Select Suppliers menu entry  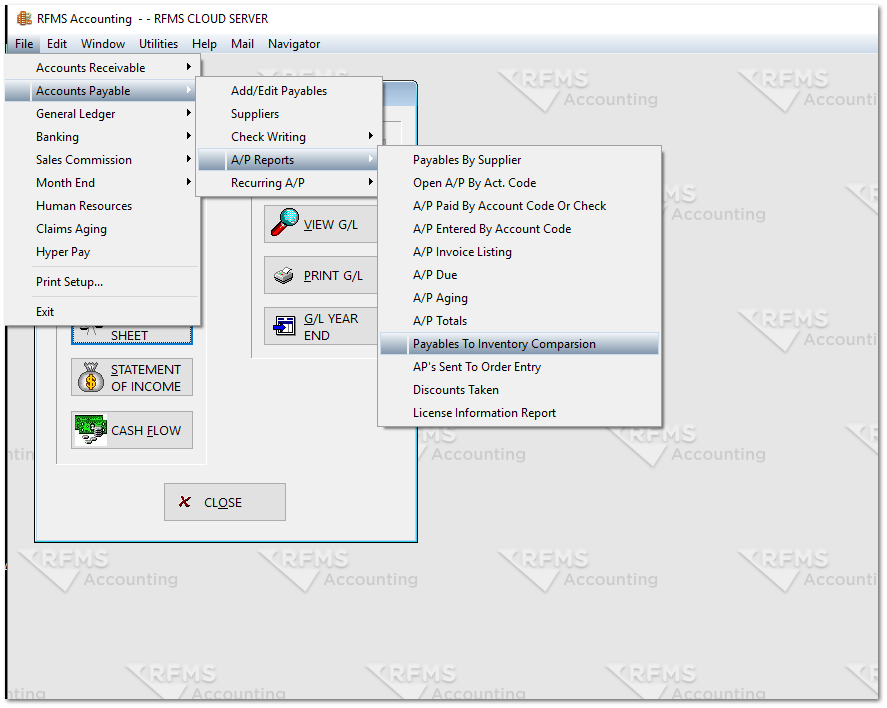pos(289,114)
